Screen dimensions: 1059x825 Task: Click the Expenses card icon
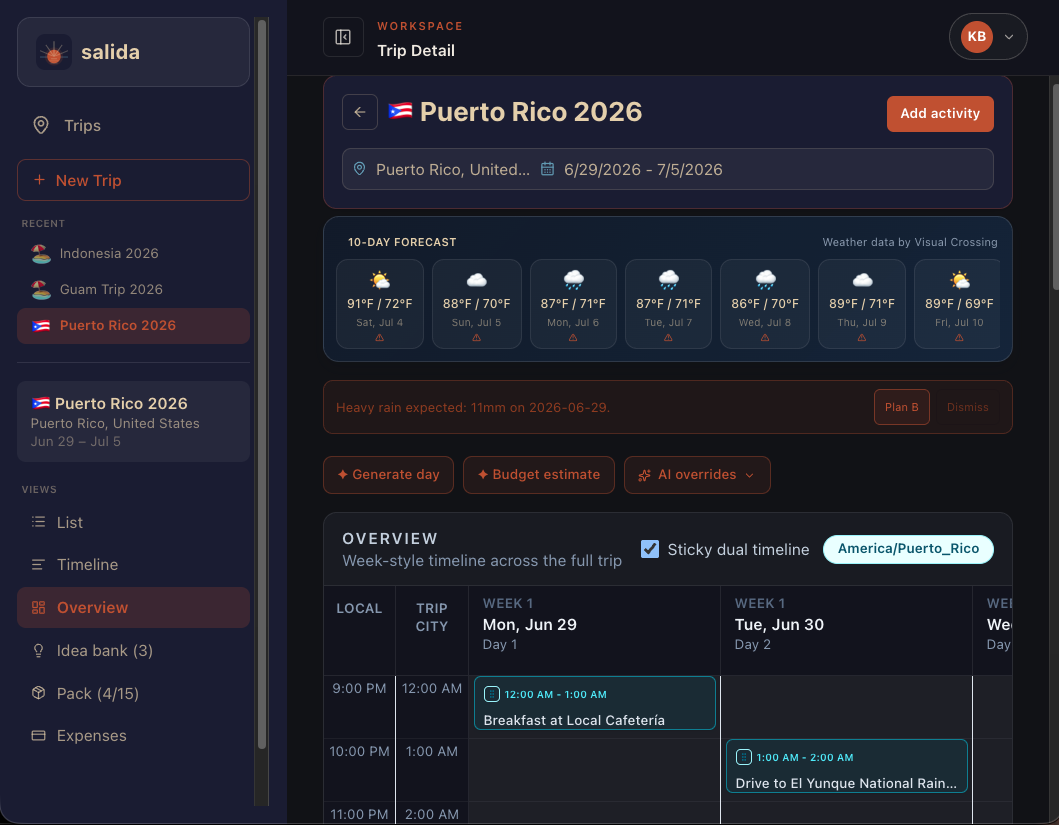pyautogui.click(x=38, y=735)
